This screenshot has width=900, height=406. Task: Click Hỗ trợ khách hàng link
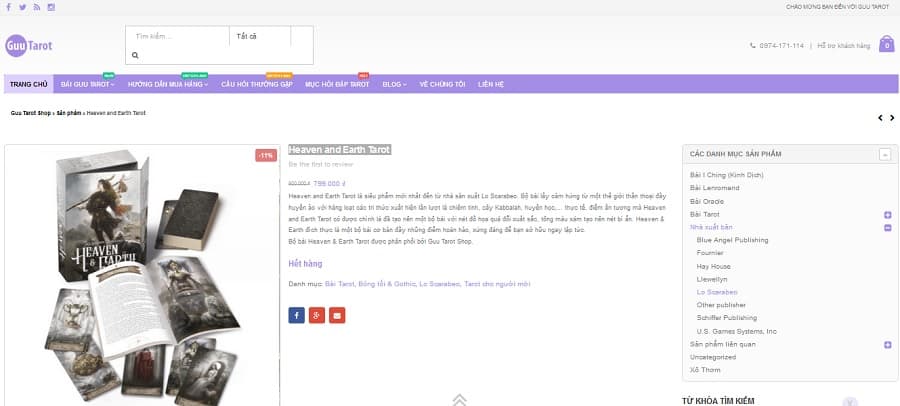843,45
